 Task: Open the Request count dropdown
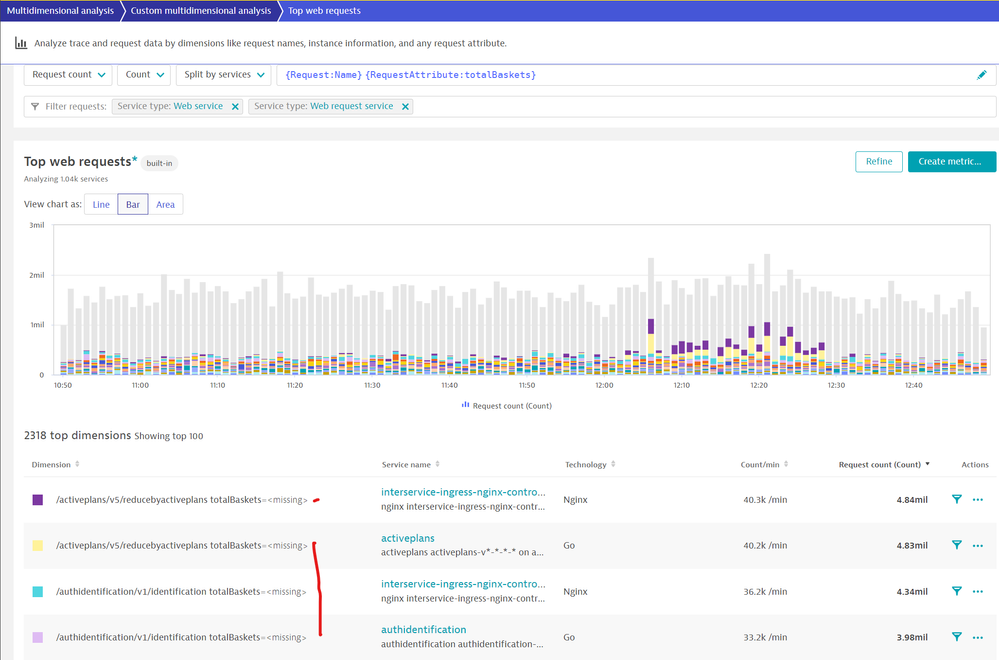point(69,75)
